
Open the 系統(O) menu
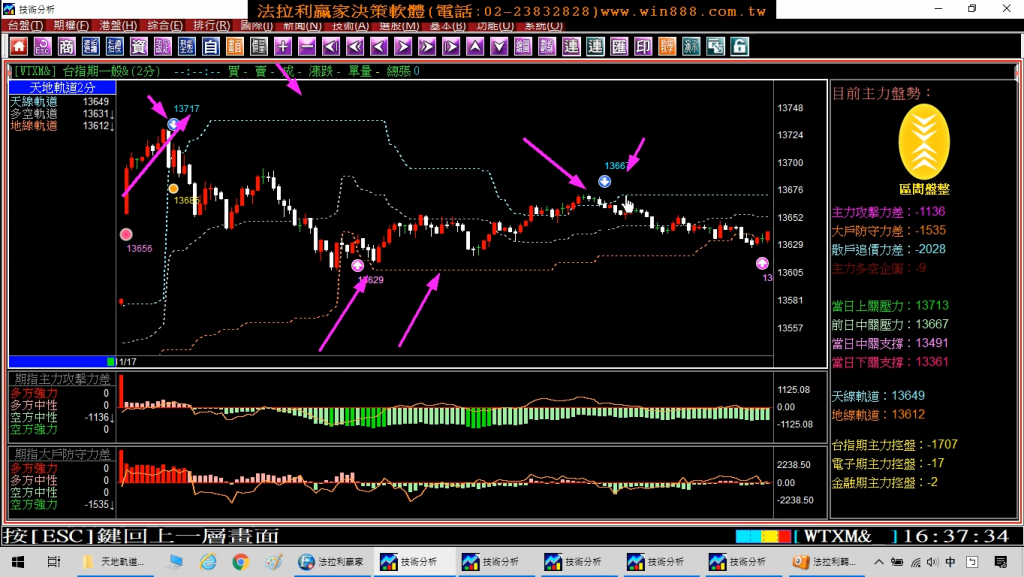click(x=543, y=25)
